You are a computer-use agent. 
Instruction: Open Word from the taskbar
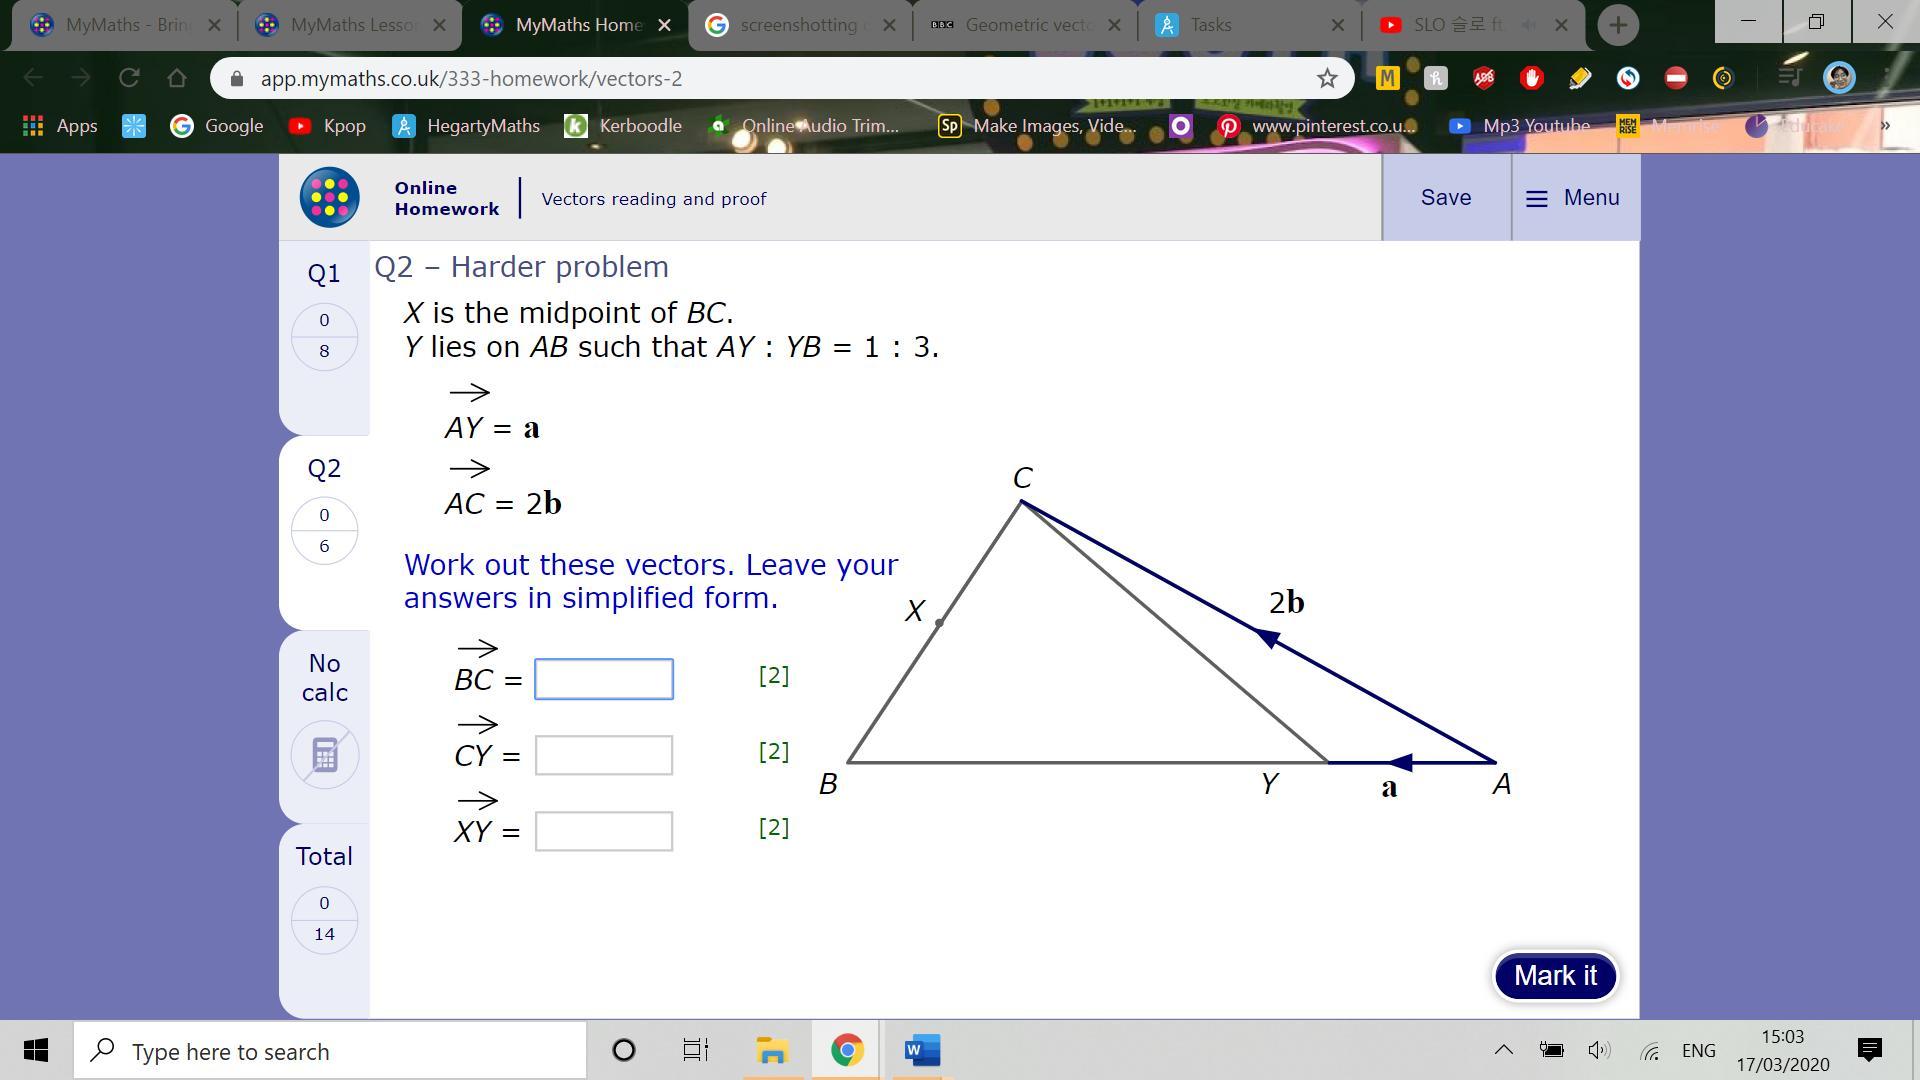[x=921, y=1051]
